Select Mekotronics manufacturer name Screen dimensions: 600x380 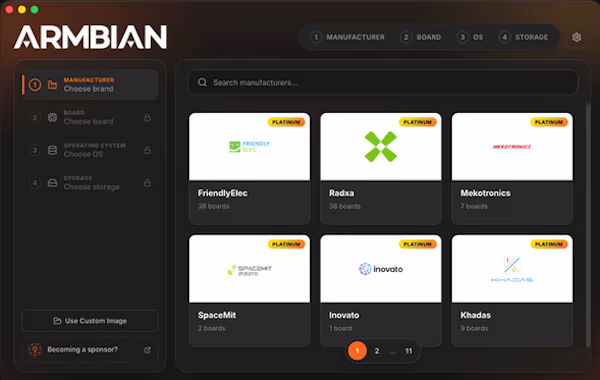click(485, 193)
